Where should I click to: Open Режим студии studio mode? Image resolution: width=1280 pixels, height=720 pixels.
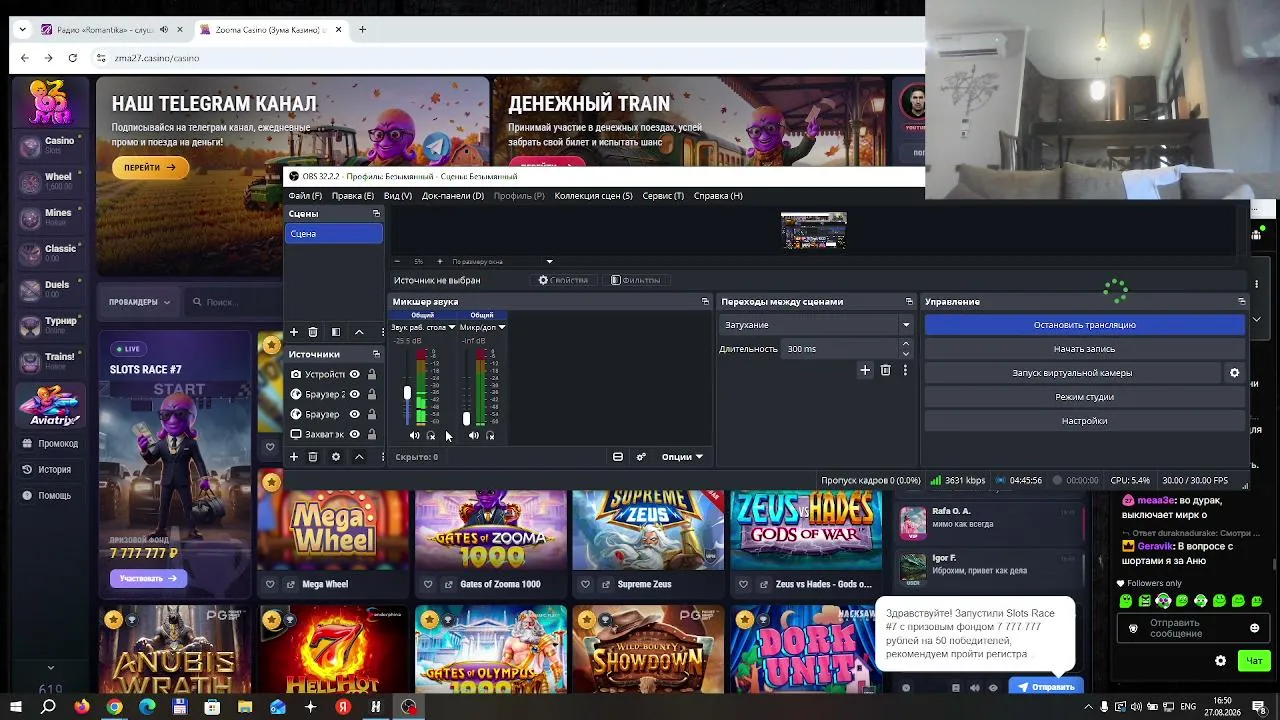tap(1085, 397)
